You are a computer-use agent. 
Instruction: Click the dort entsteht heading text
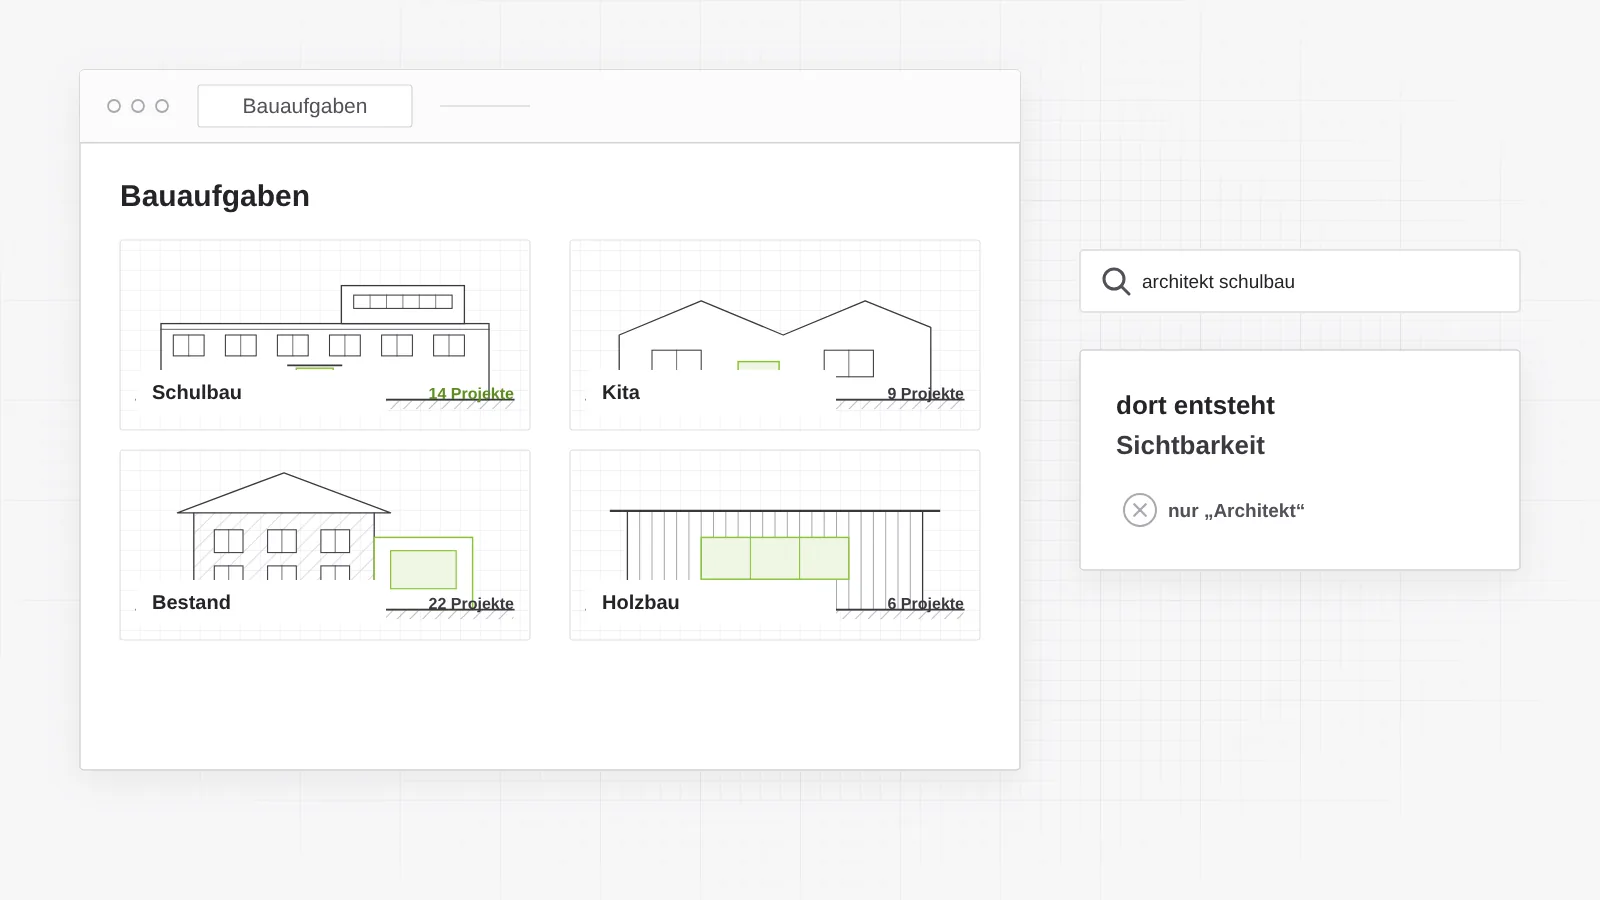click(1195, 405)
